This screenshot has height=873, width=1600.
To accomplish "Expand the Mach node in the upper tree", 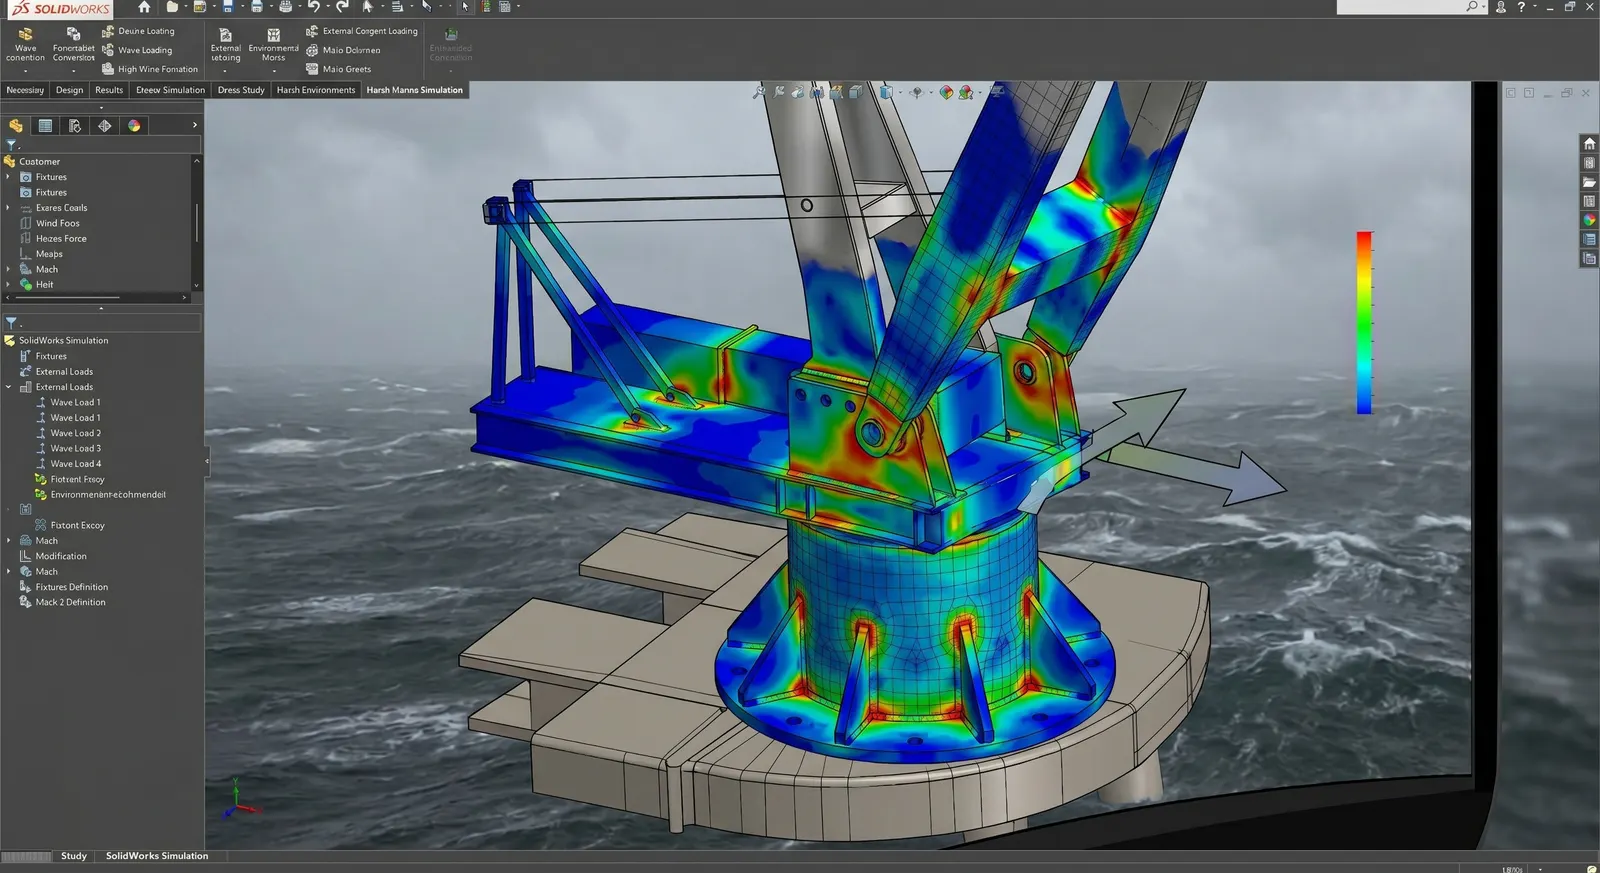I will pyautogui.click(x=8, y=269).
